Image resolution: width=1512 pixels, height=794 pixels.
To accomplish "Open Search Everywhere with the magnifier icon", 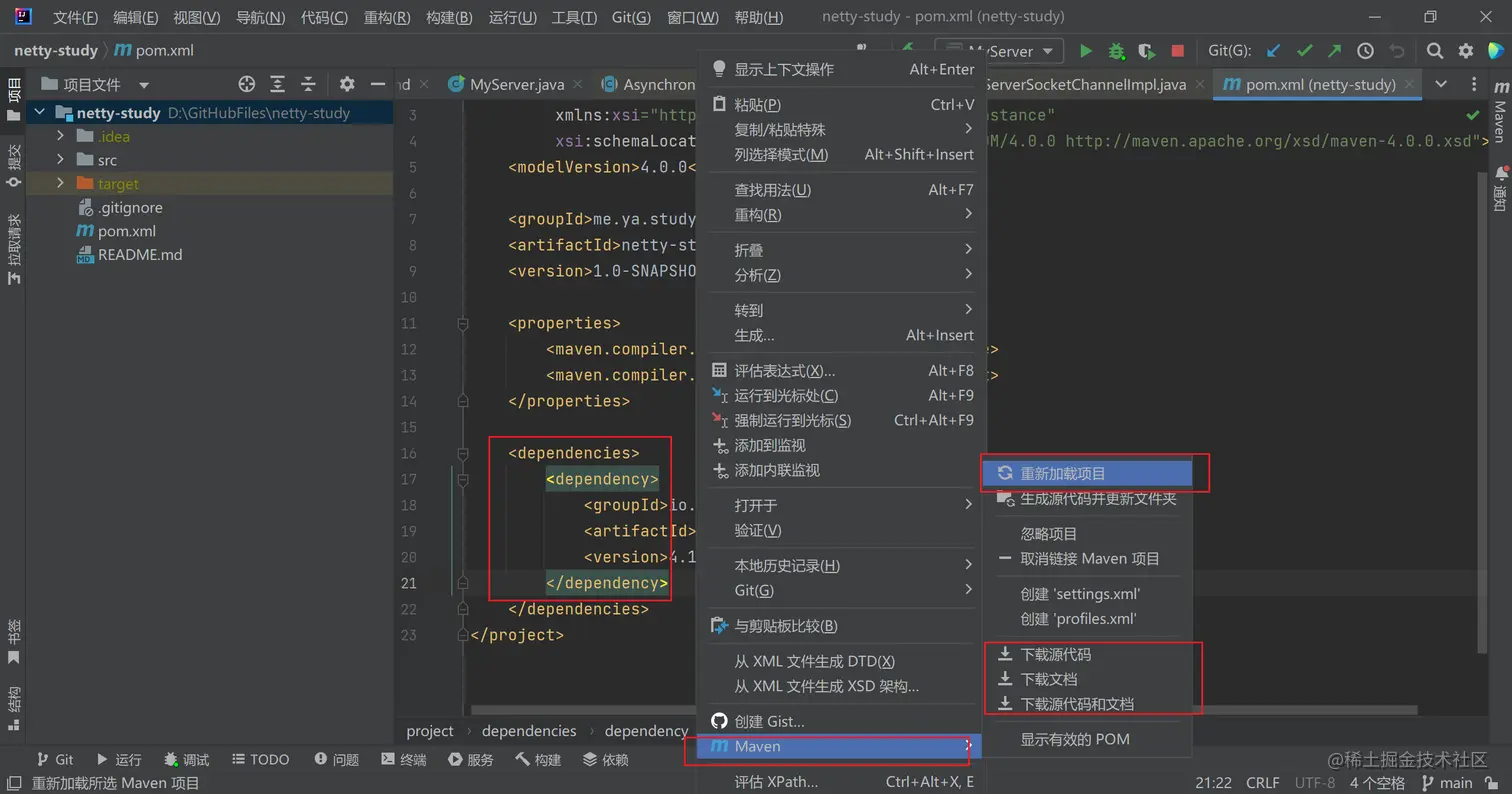I will click(1435, 51).
